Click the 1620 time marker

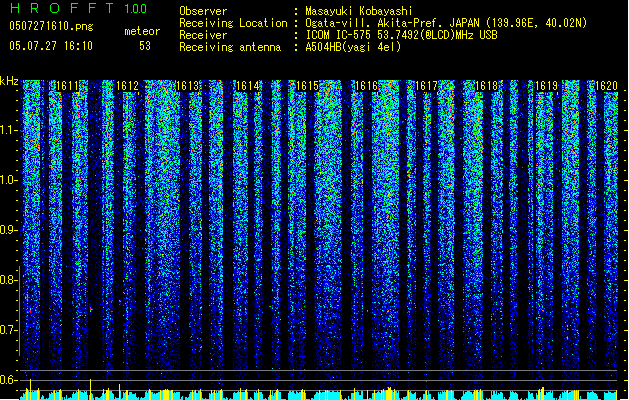point(607,86)
